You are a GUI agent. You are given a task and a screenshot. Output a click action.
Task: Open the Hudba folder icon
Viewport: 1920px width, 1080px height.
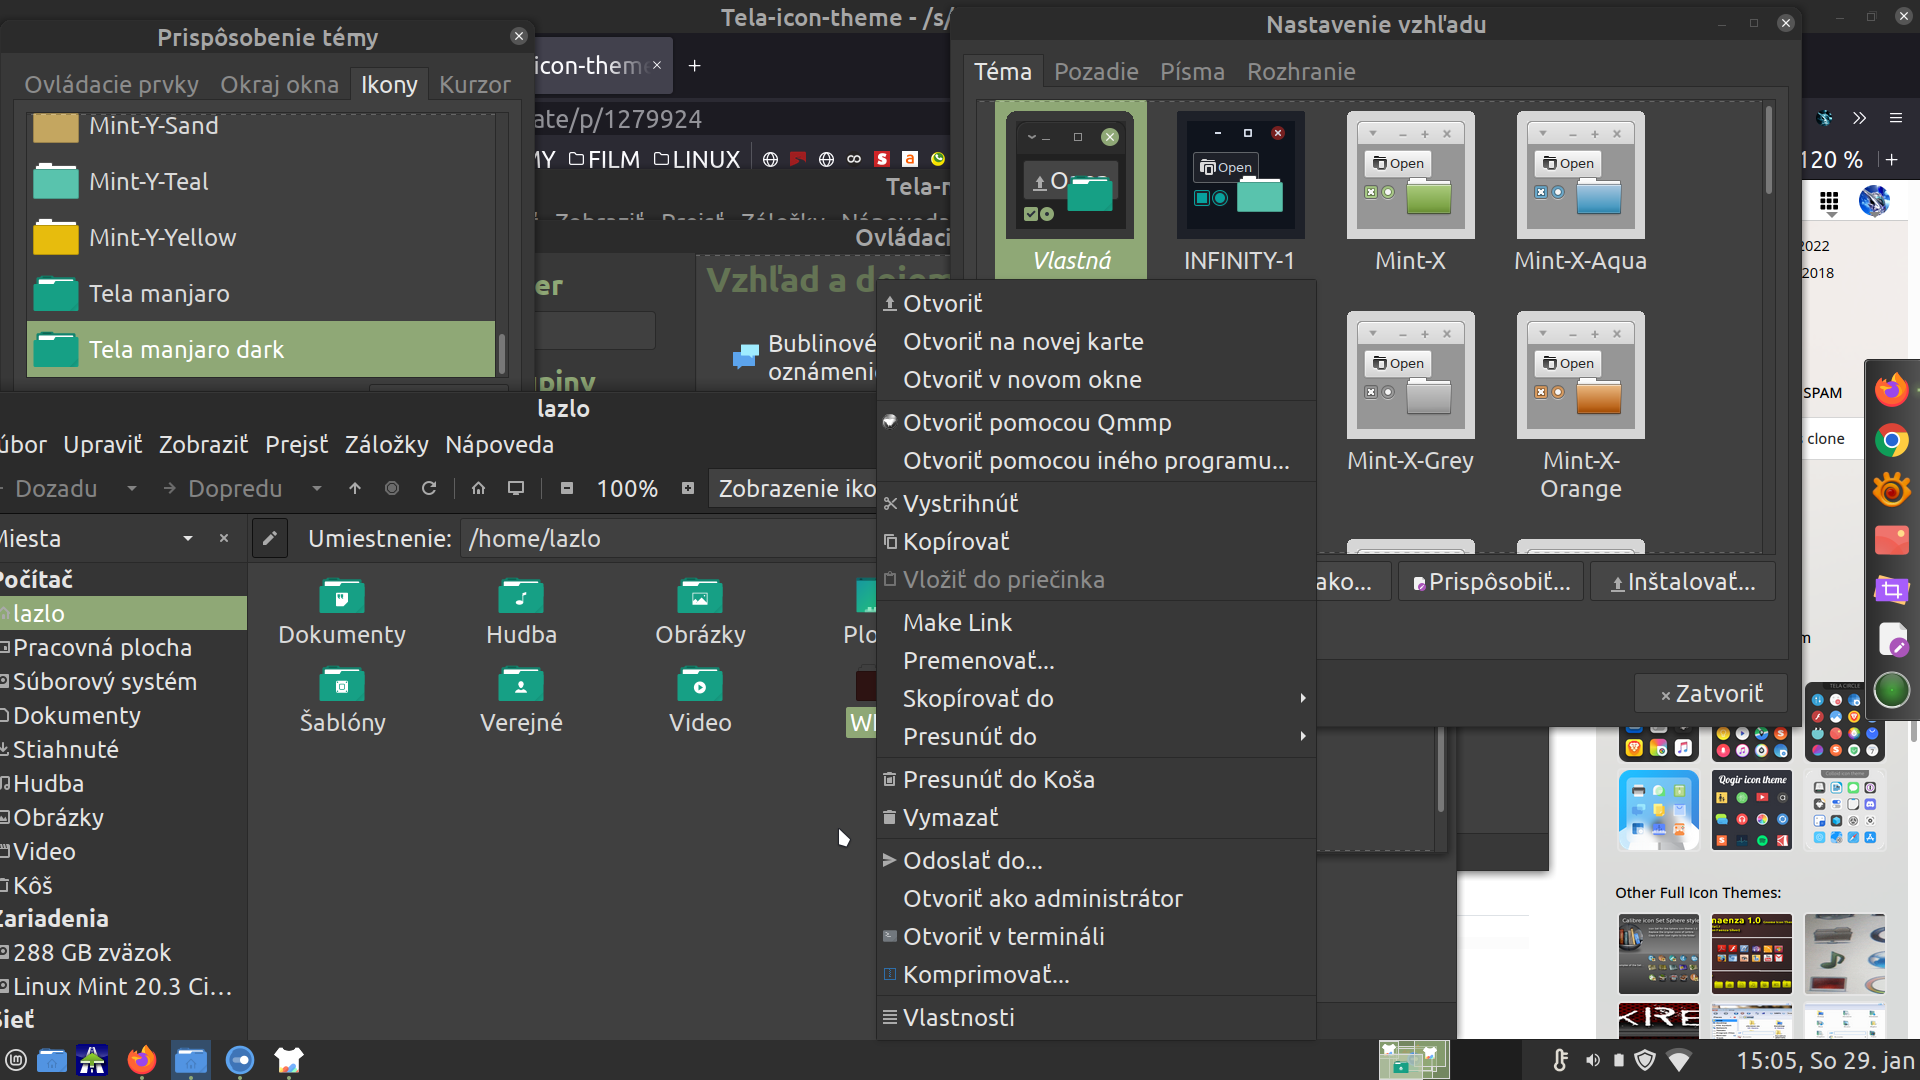click(521, 597)
